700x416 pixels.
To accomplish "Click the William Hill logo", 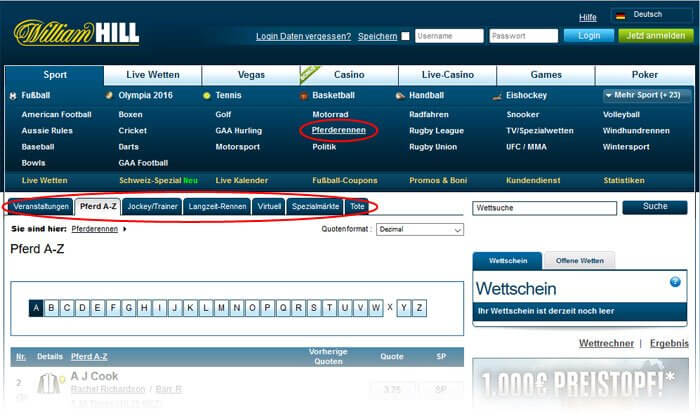I will pyautogui.click(x=76, y=33).
